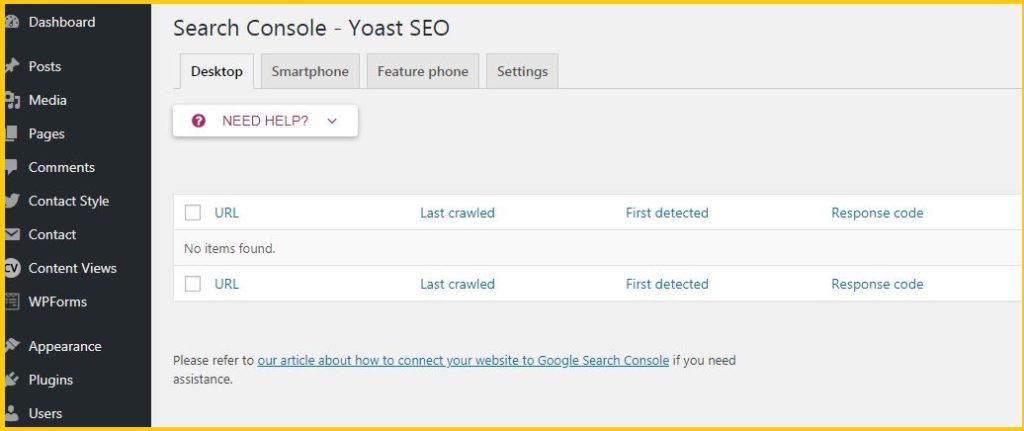Screen dimensions: 1024x431
Task: Tick the select-all checkbox in table footer
Action: [x=193, y=284]
